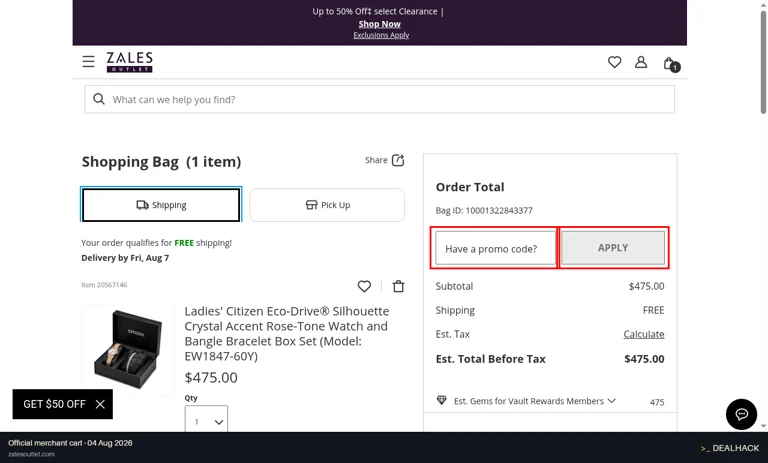768x463 pixels.
Task: Remove item with the trash icon
Action: tap(399, 286)
